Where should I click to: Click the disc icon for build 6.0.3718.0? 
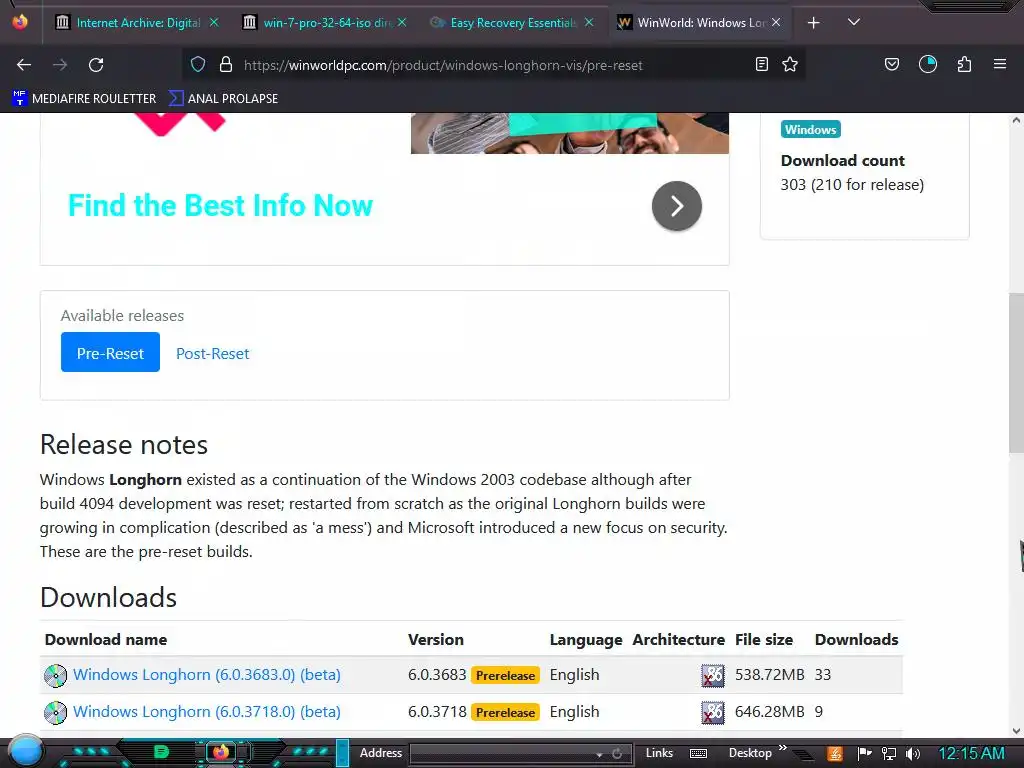point(56,712)
